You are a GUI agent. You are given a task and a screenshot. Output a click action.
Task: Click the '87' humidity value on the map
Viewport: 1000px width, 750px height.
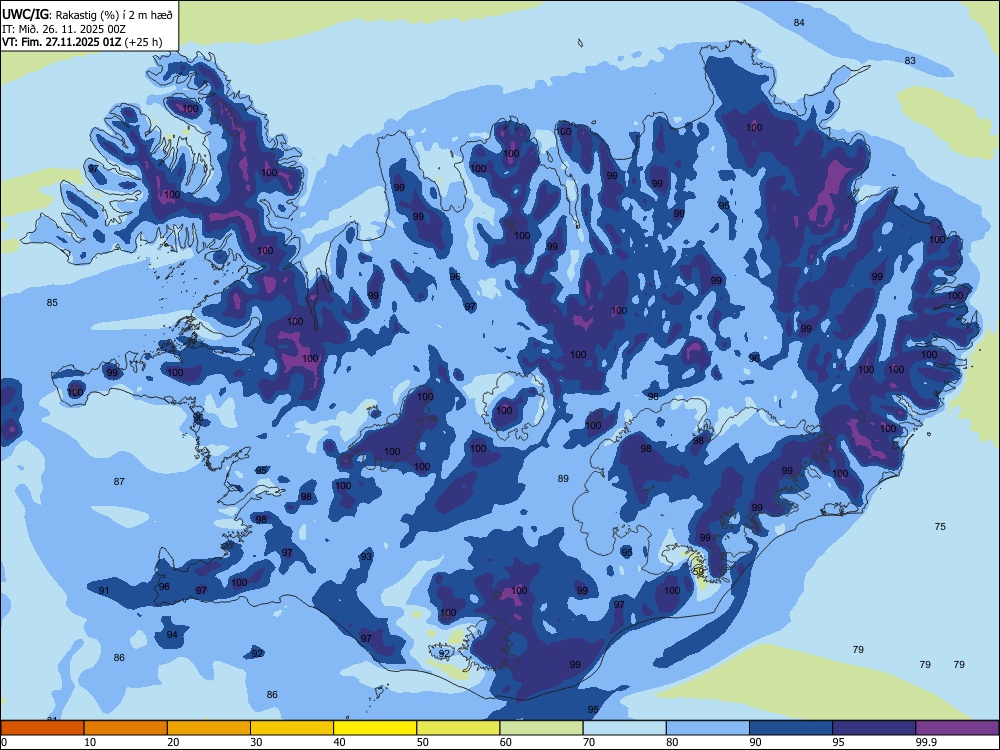click(x=119, y=482)
